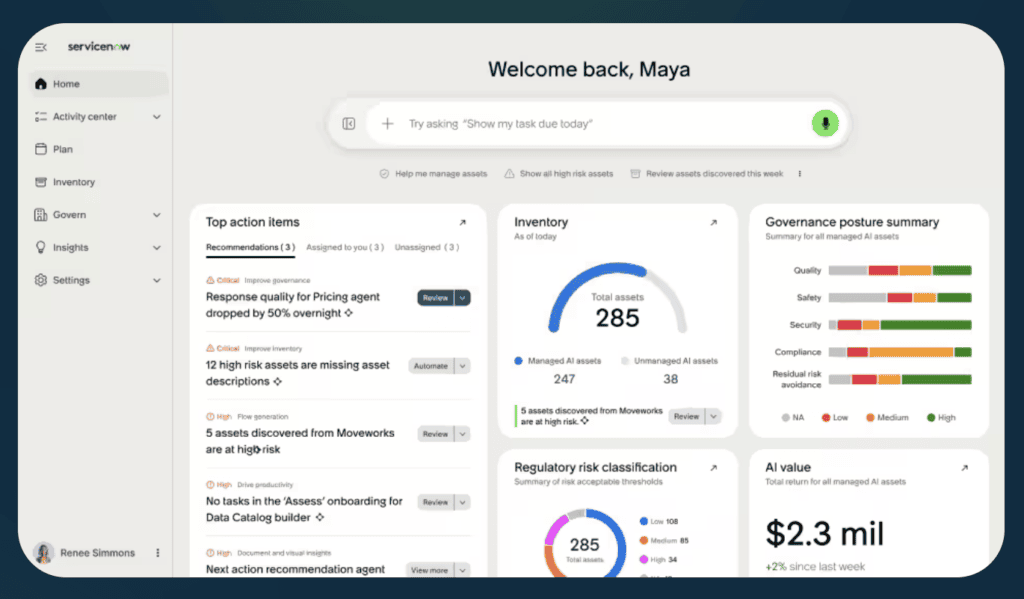Open dropdown next to Automate button

pos(462,366)
